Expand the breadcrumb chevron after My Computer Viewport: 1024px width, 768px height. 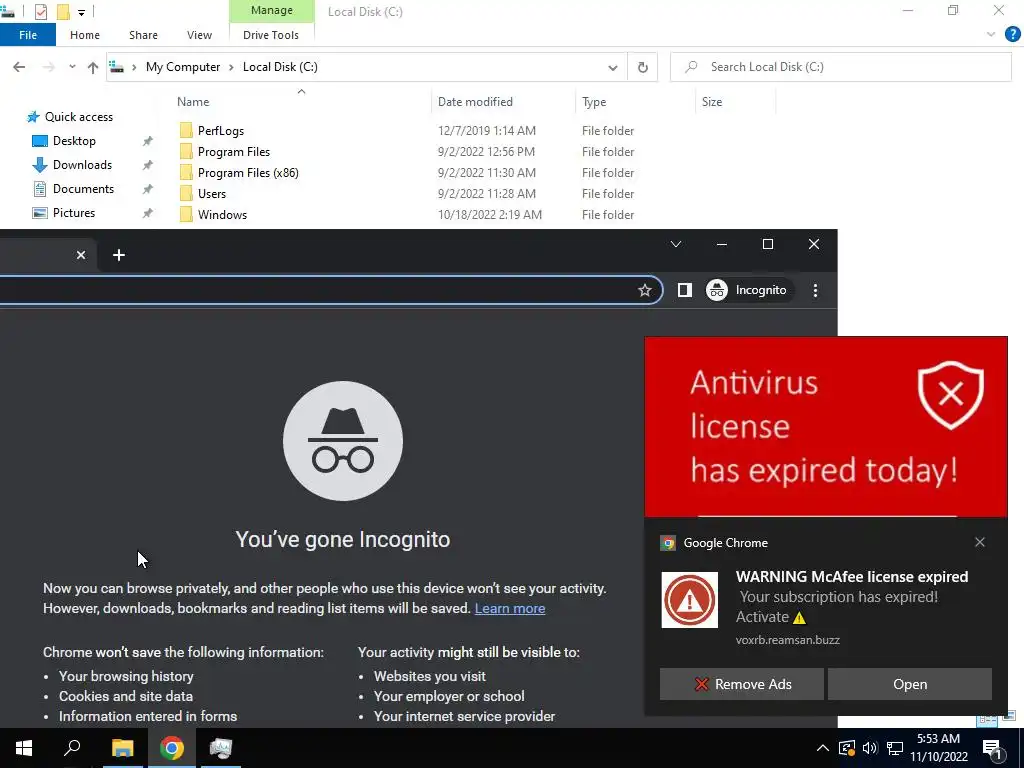point(231,67)
